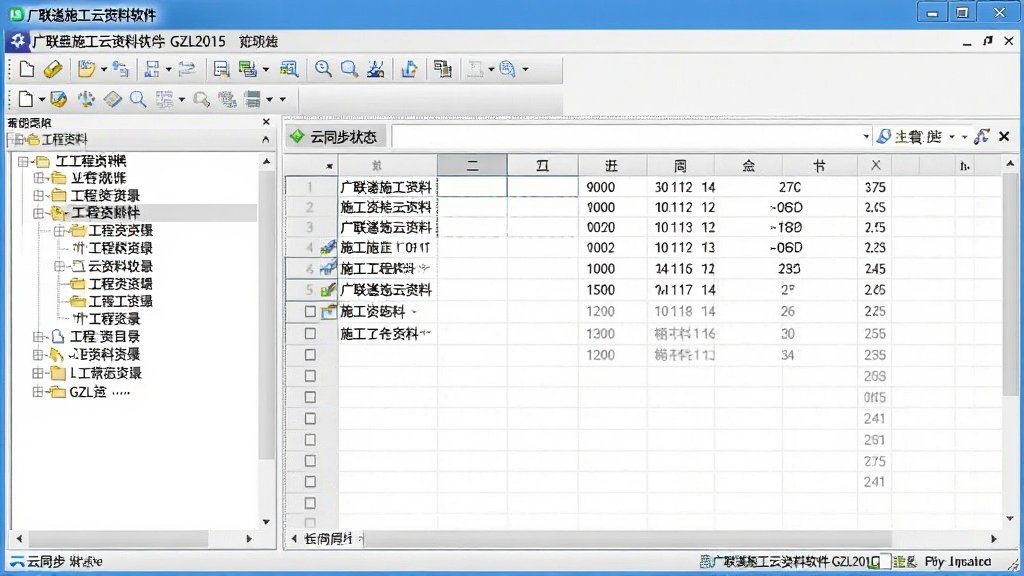The height and width of the screenshot is (576, 1024).
Task: Click the gear app icon in the inner title bar
Action: click(18, 41)
